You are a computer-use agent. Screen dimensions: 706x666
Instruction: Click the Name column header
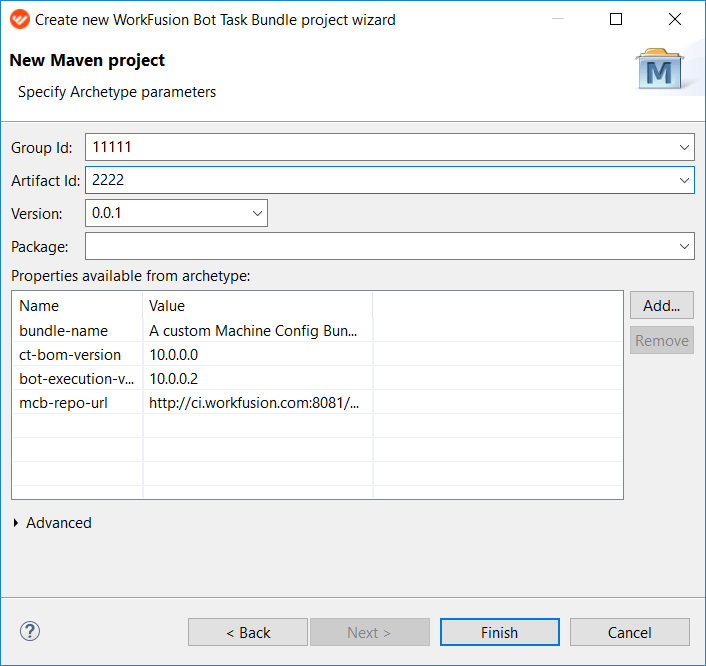point(77,306)
